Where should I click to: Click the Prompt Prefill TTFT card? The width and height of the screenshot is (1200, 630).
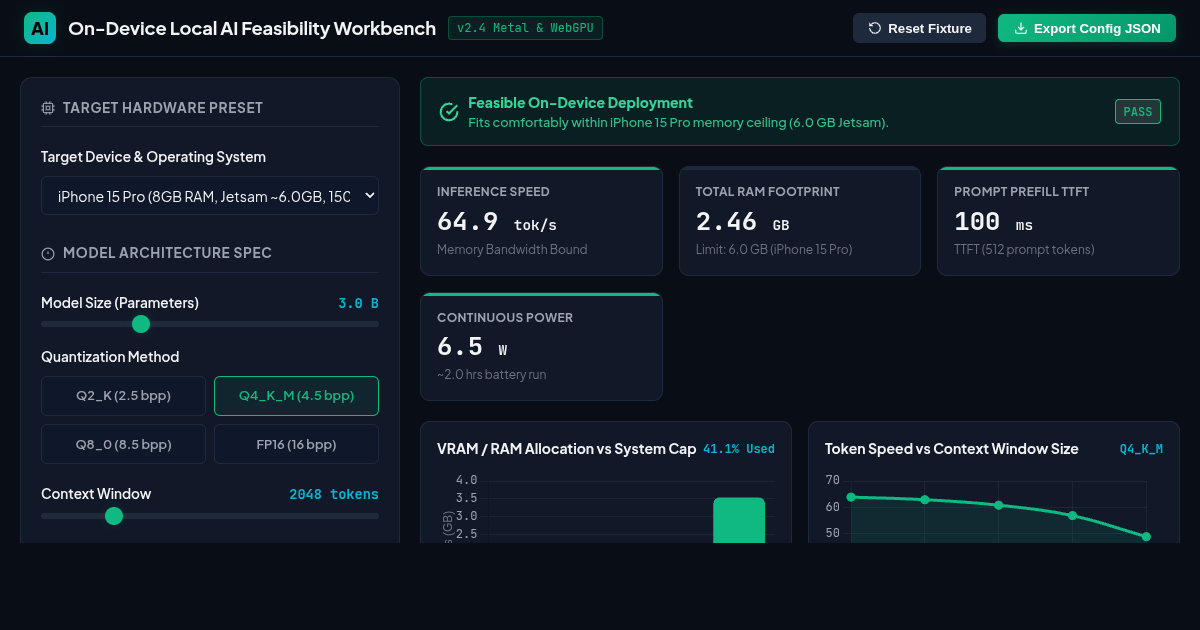pyautogui.click(x=1058, y=221)
